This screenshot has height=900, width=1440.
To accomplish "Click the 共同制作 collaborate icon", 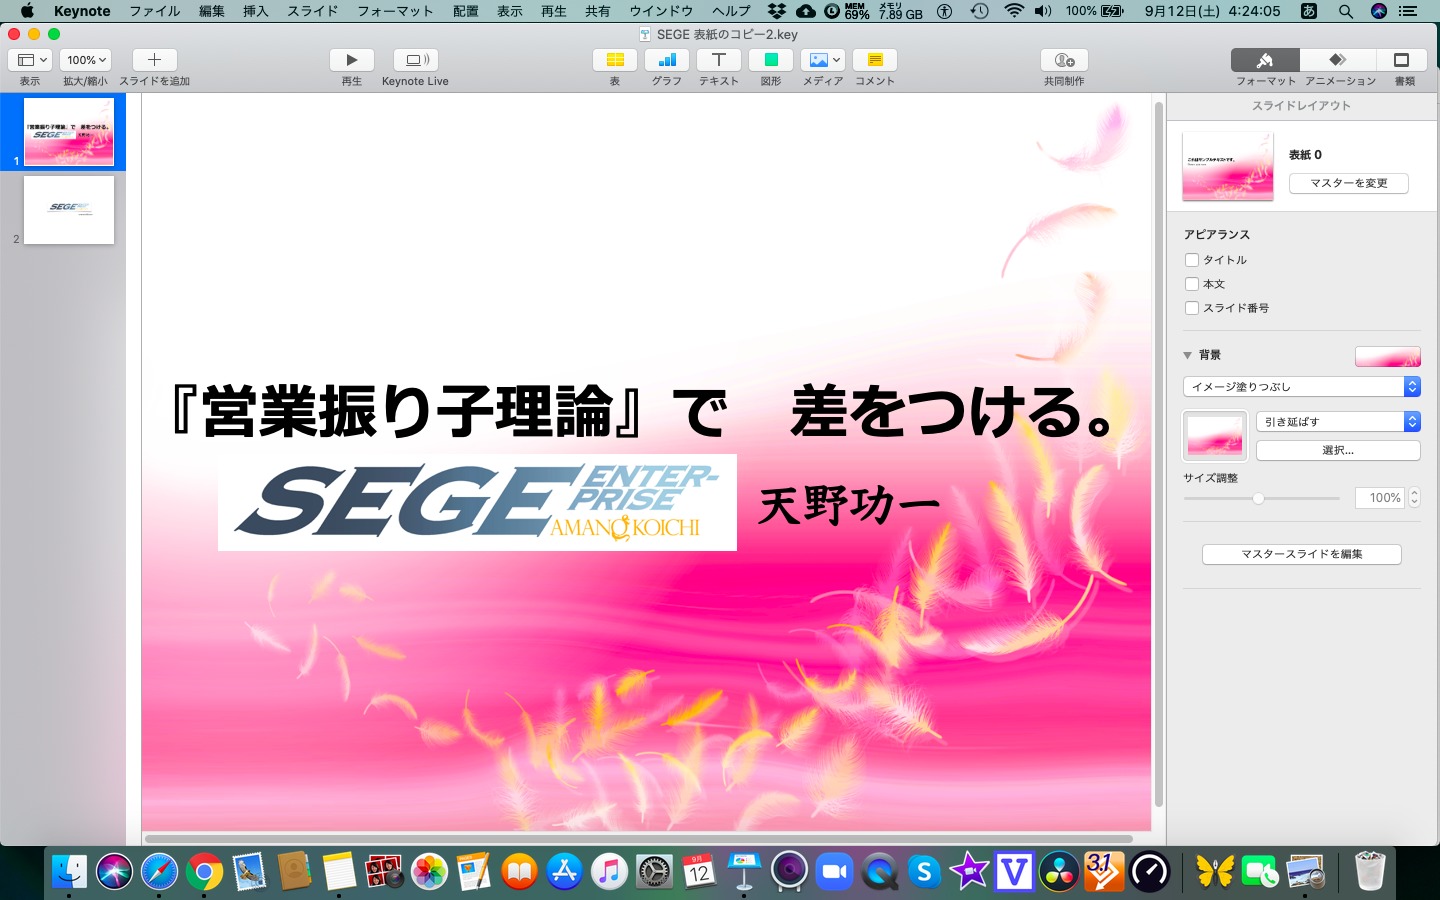I will 1064,60.
